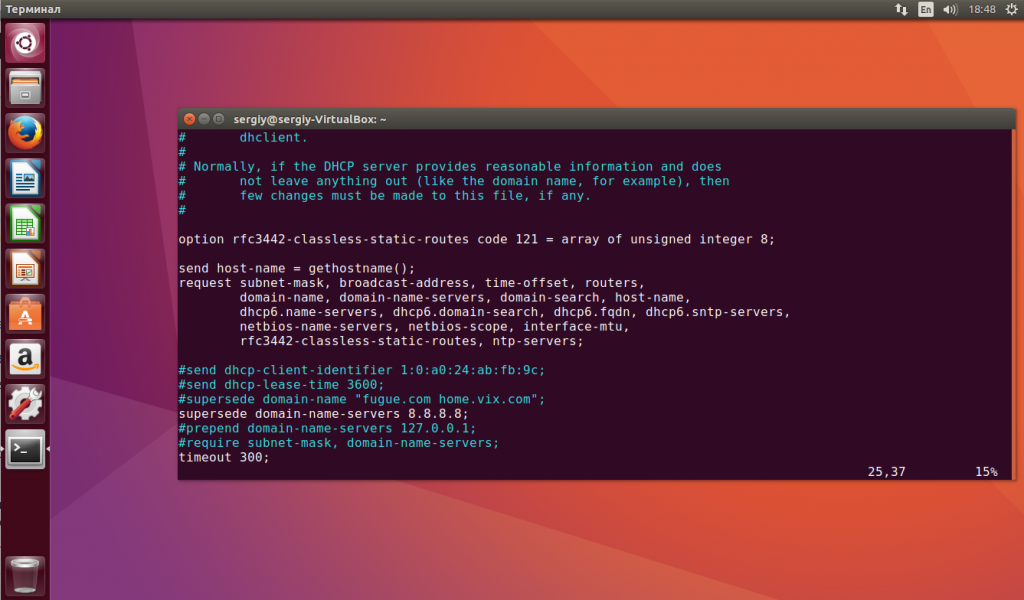Open System Settings wrench icon

point(25,404)
